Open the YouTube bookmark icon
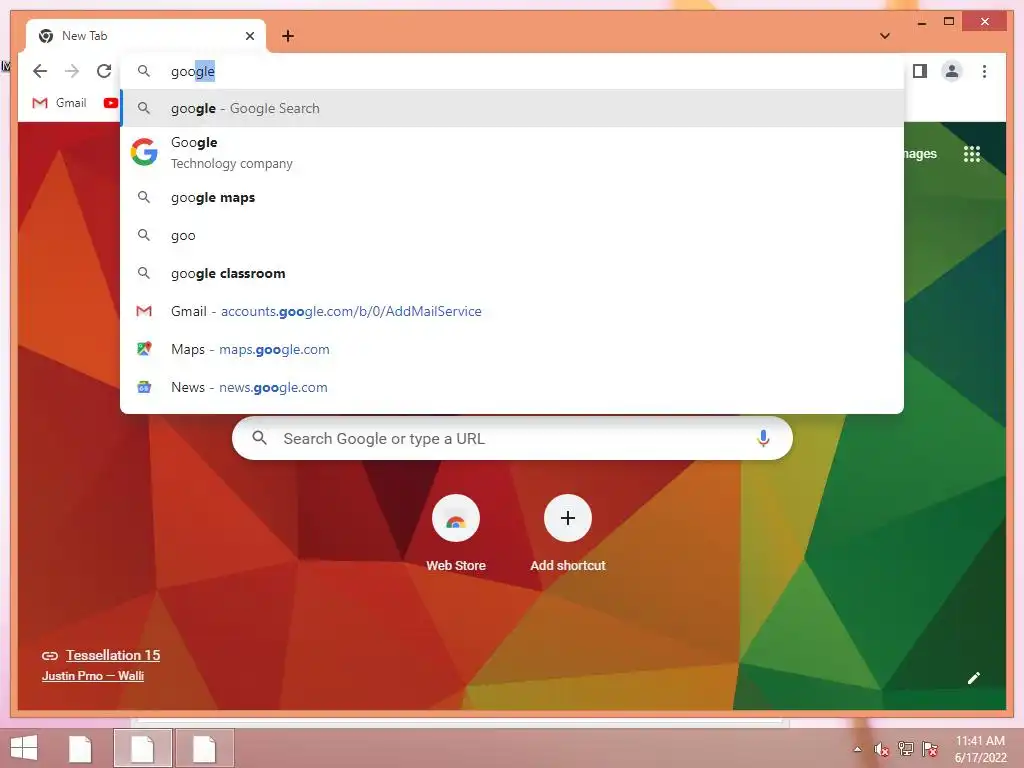Image resolution: width=1024 pixels, height=768 pixels. 110,103
